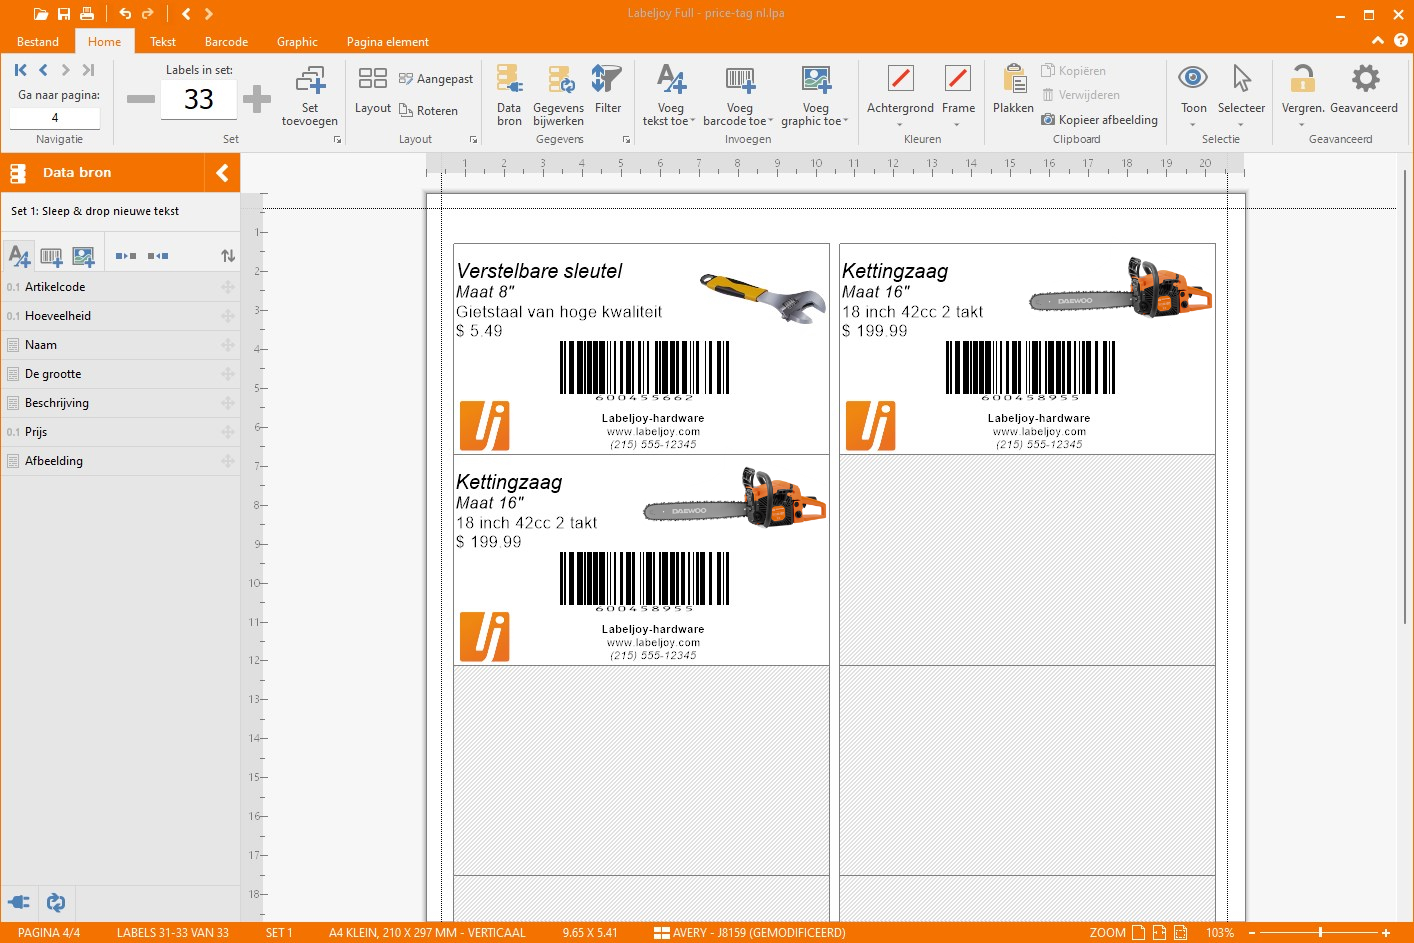Click Kopieer afbeelding in Clipboard
The image size is (1414, 943).
[x=1100, y=120]
